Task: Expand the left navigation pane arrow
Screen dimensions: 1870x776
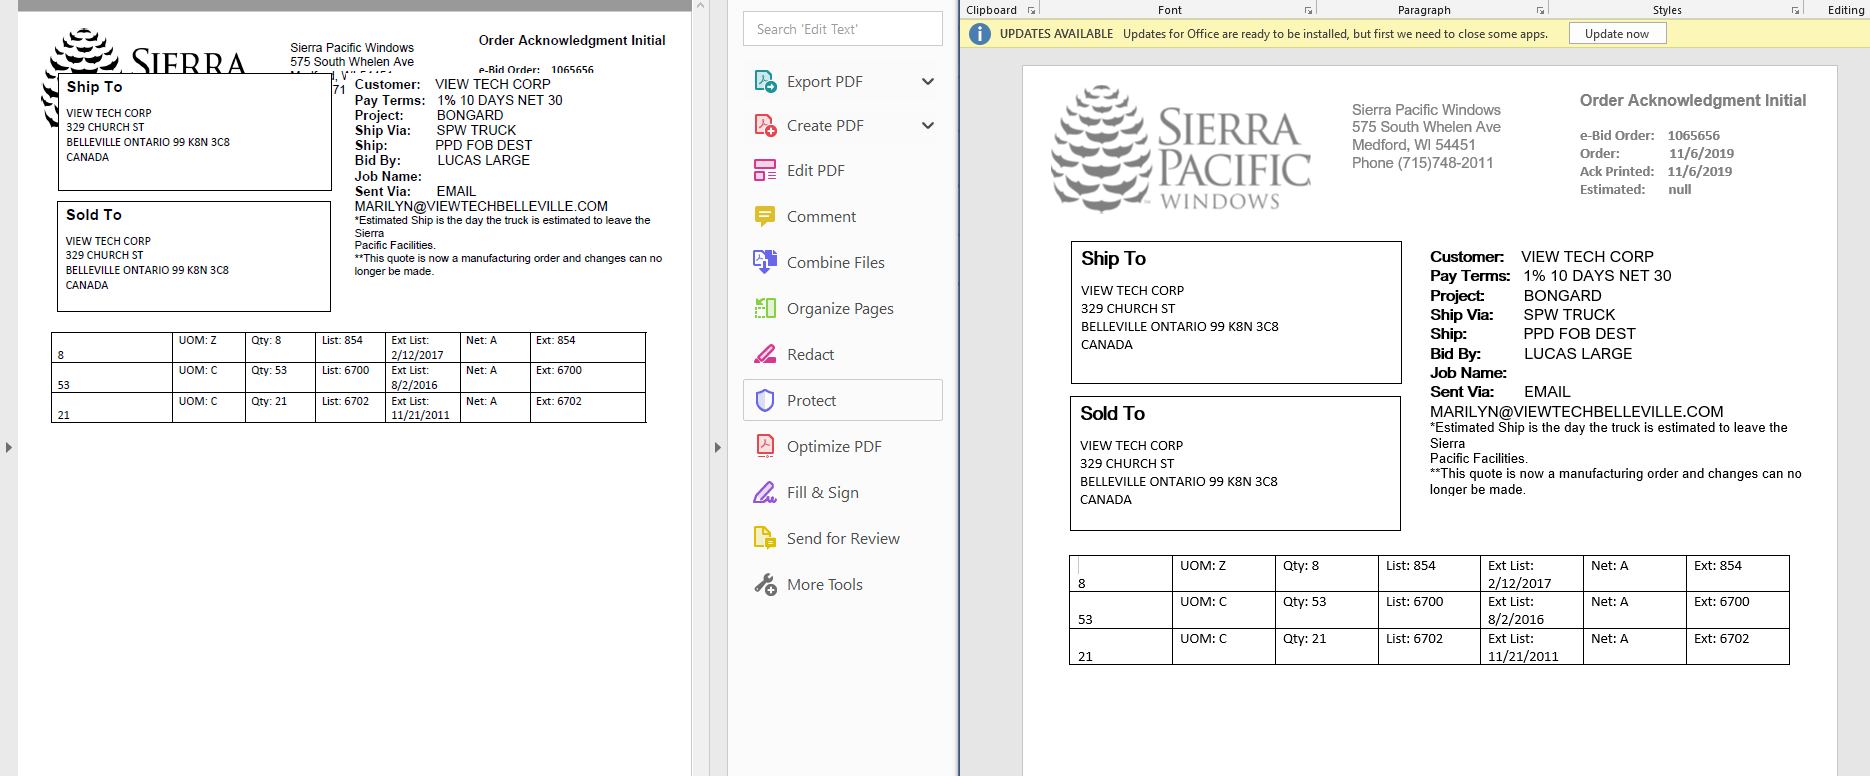Action: click(x=8, y=447)
